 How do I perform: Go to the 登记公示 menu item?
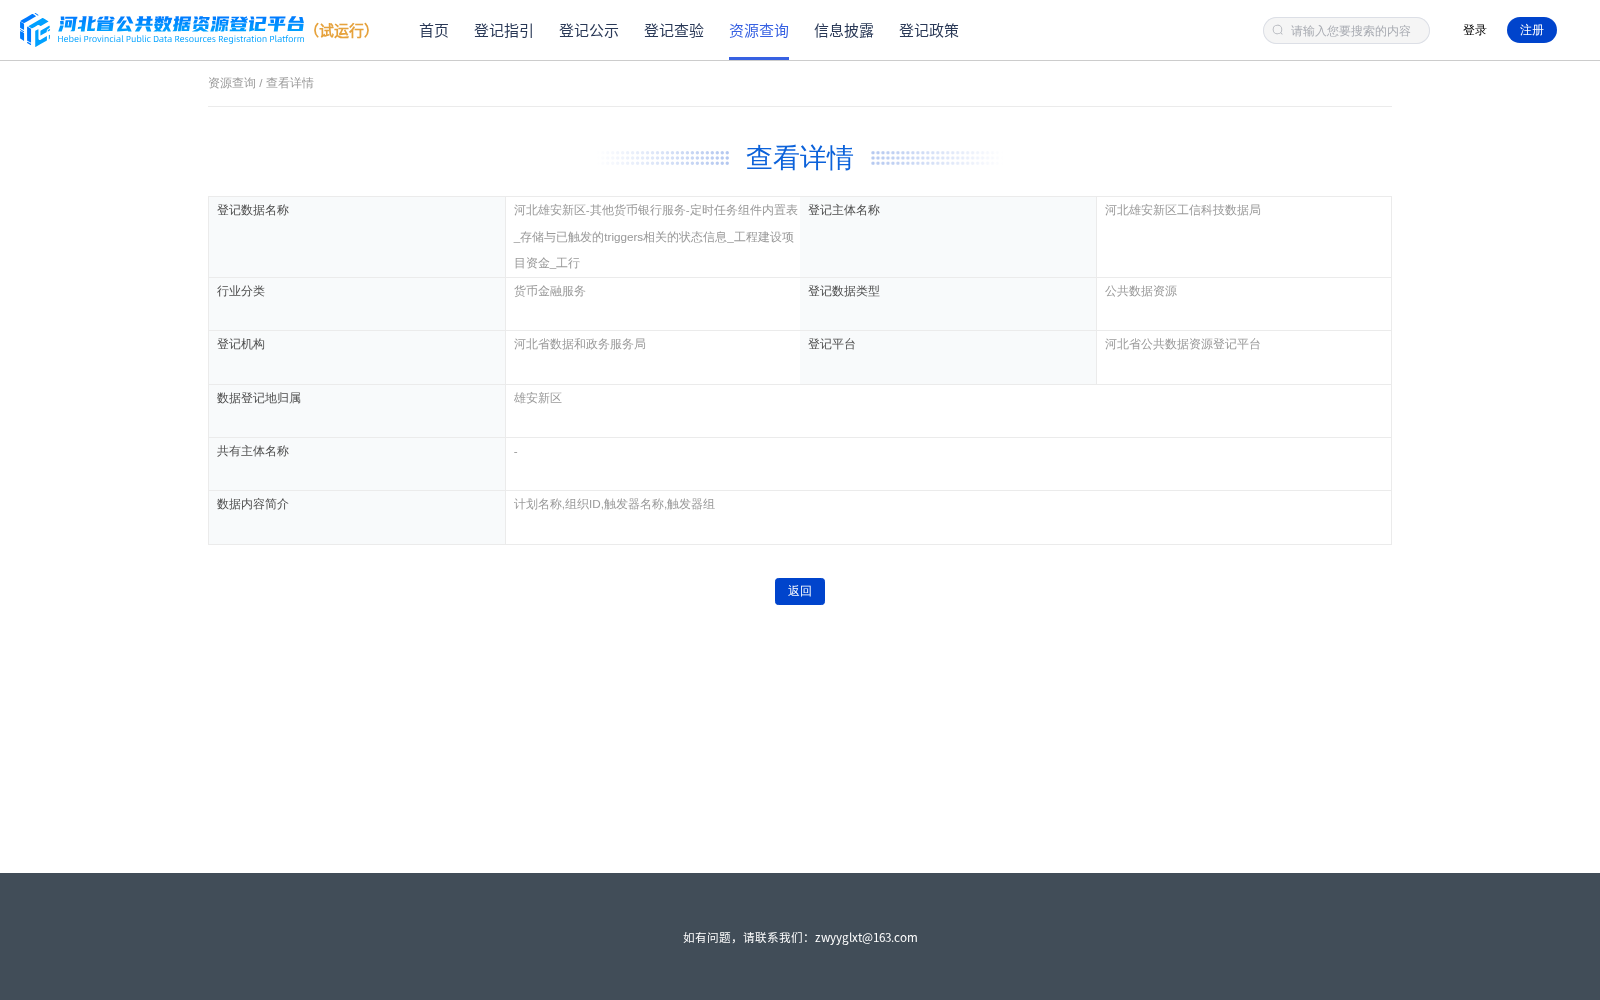tap(589, 31)
